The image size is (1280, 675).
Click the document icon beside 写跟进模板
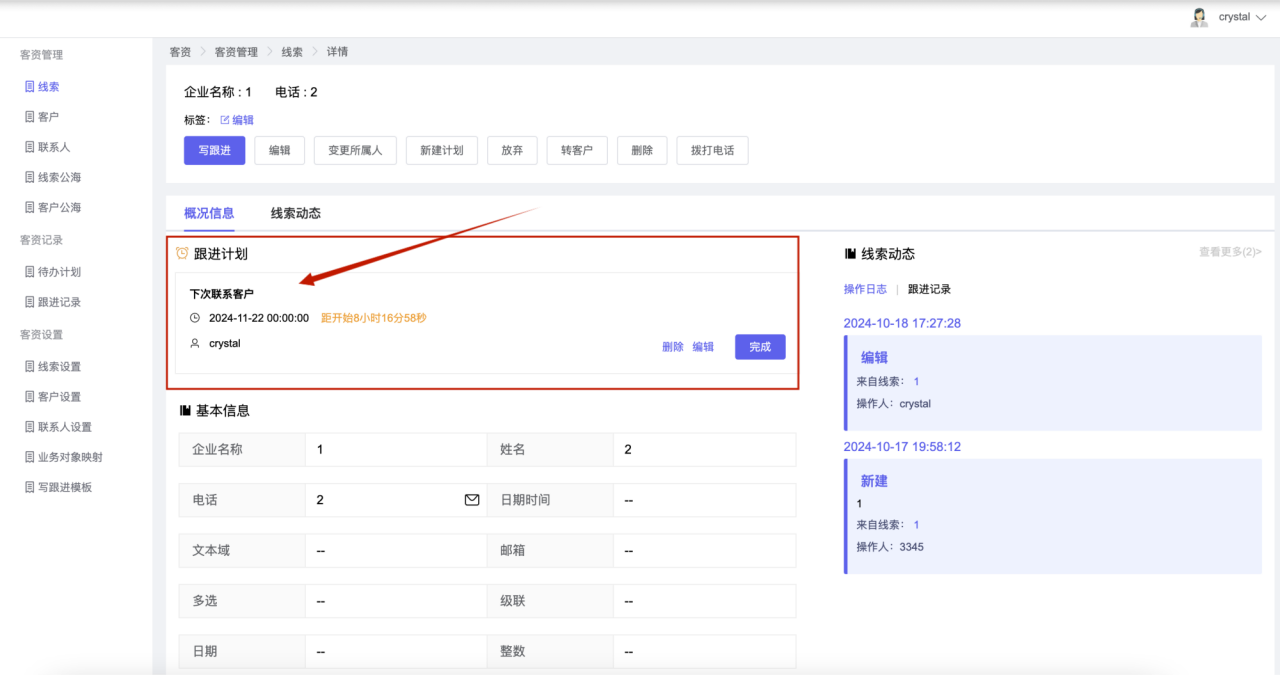click(30, 487)
